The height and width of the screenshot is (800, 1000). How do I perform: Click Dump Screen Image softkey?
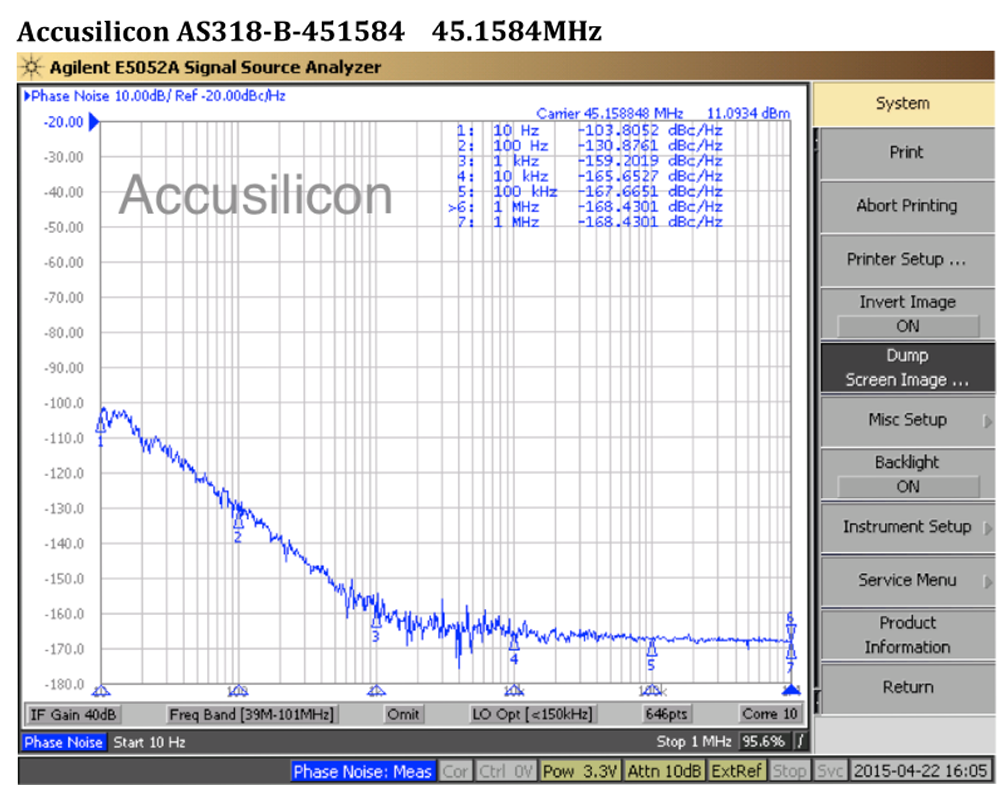click(x=906, y=367)
